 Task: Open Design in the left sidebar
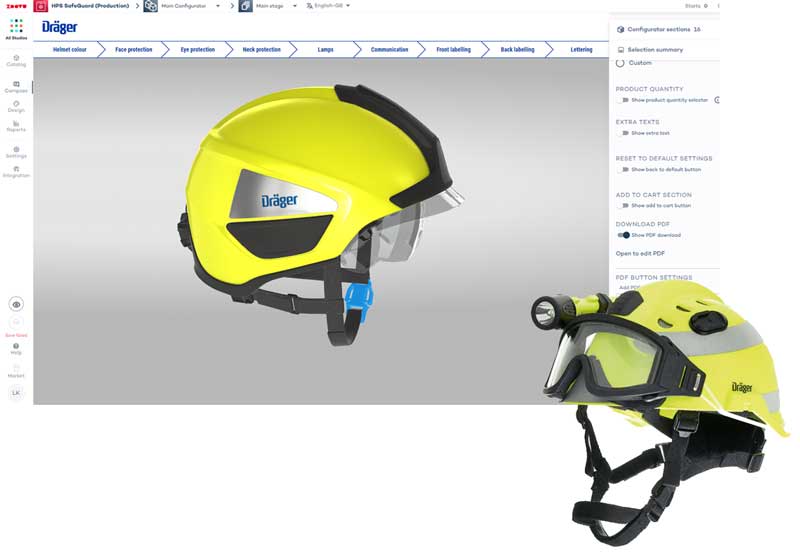click(x=16, y=107)
